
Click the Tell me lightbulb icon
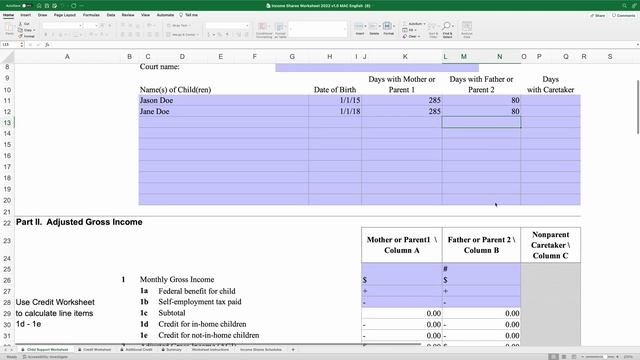pyautogui.click(x=181, y=15)
